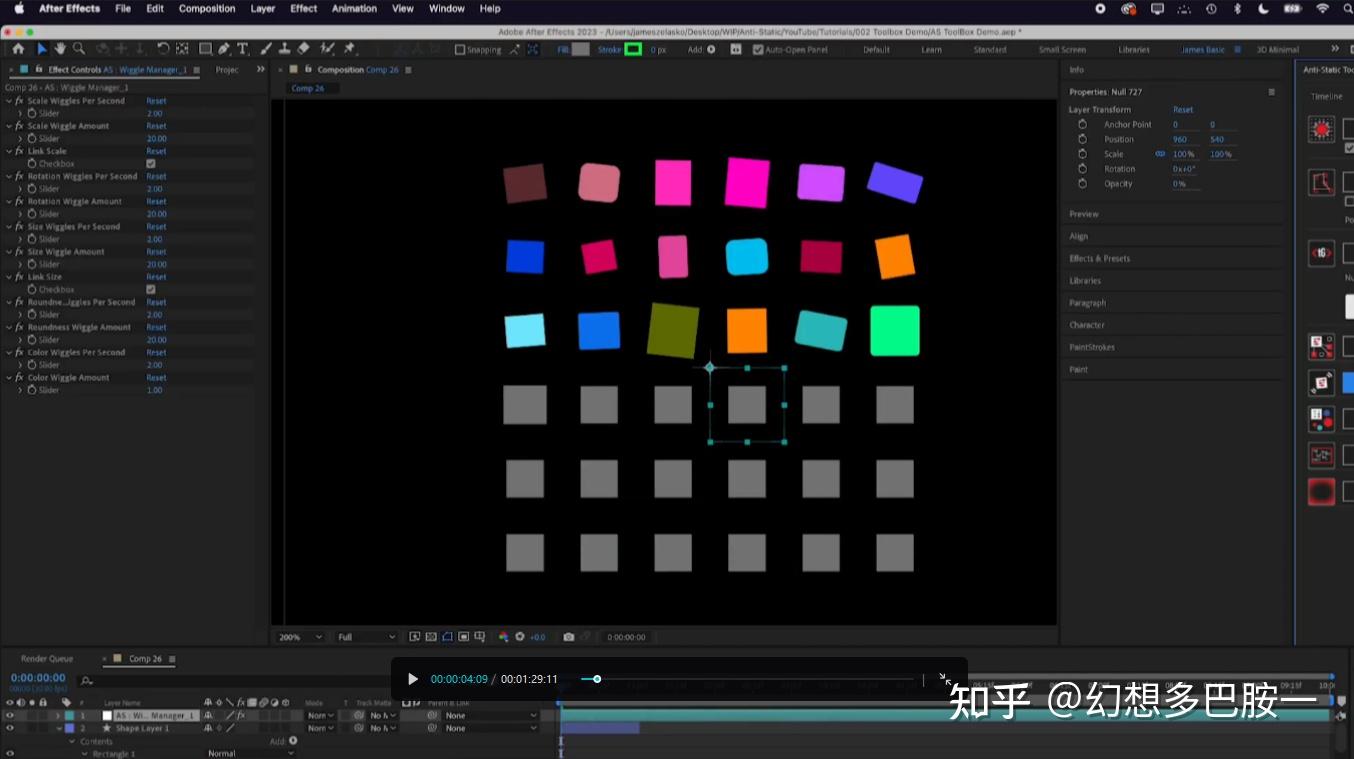Play the video with the play button
Viewport: 1354px width, 759px height.
tap(412, 679)
